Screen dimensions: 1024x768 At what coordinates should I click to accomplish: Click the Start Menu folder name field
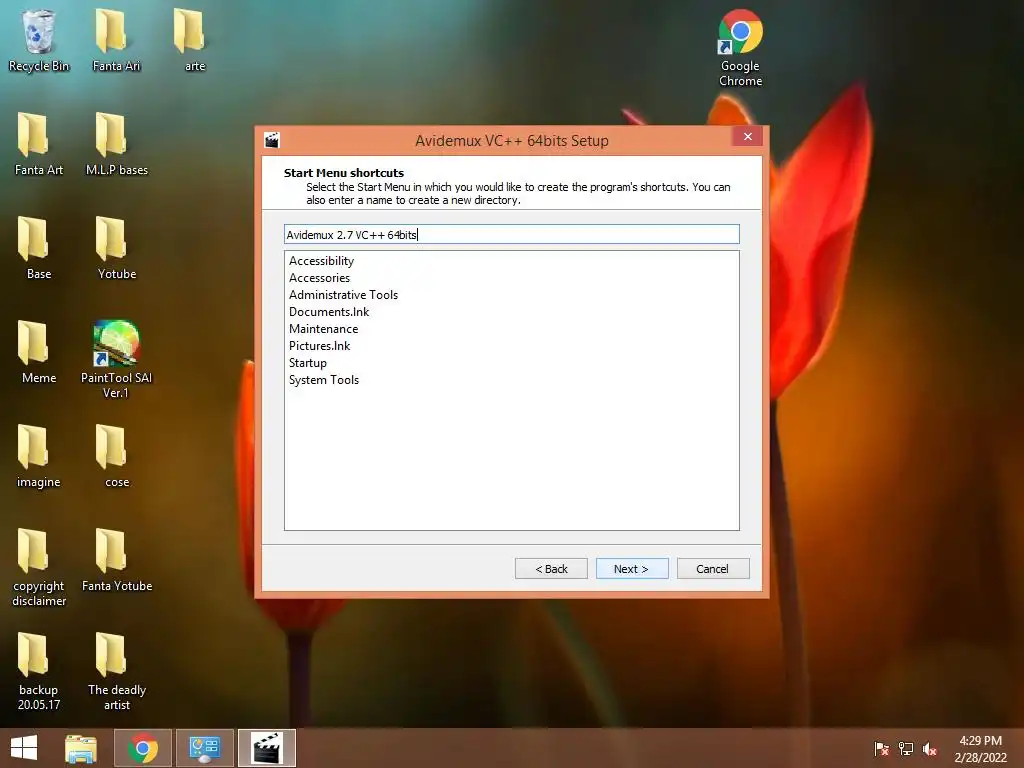click(511, 234)
